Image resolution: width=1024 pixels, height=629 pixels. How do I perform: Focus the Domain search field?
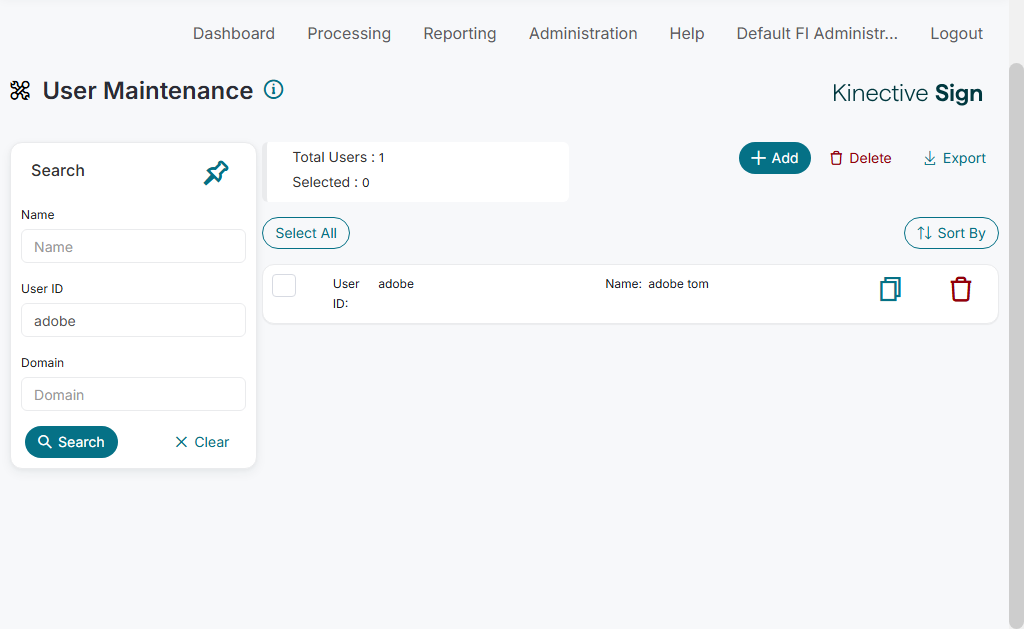tap(133, 394)
